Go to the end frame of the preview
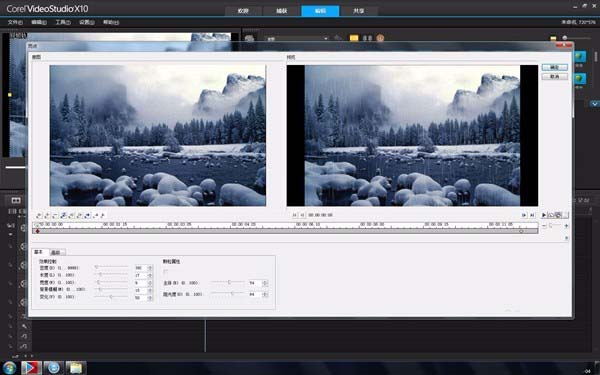The width and height of the screenshot is (600, 375). [532, 215]
